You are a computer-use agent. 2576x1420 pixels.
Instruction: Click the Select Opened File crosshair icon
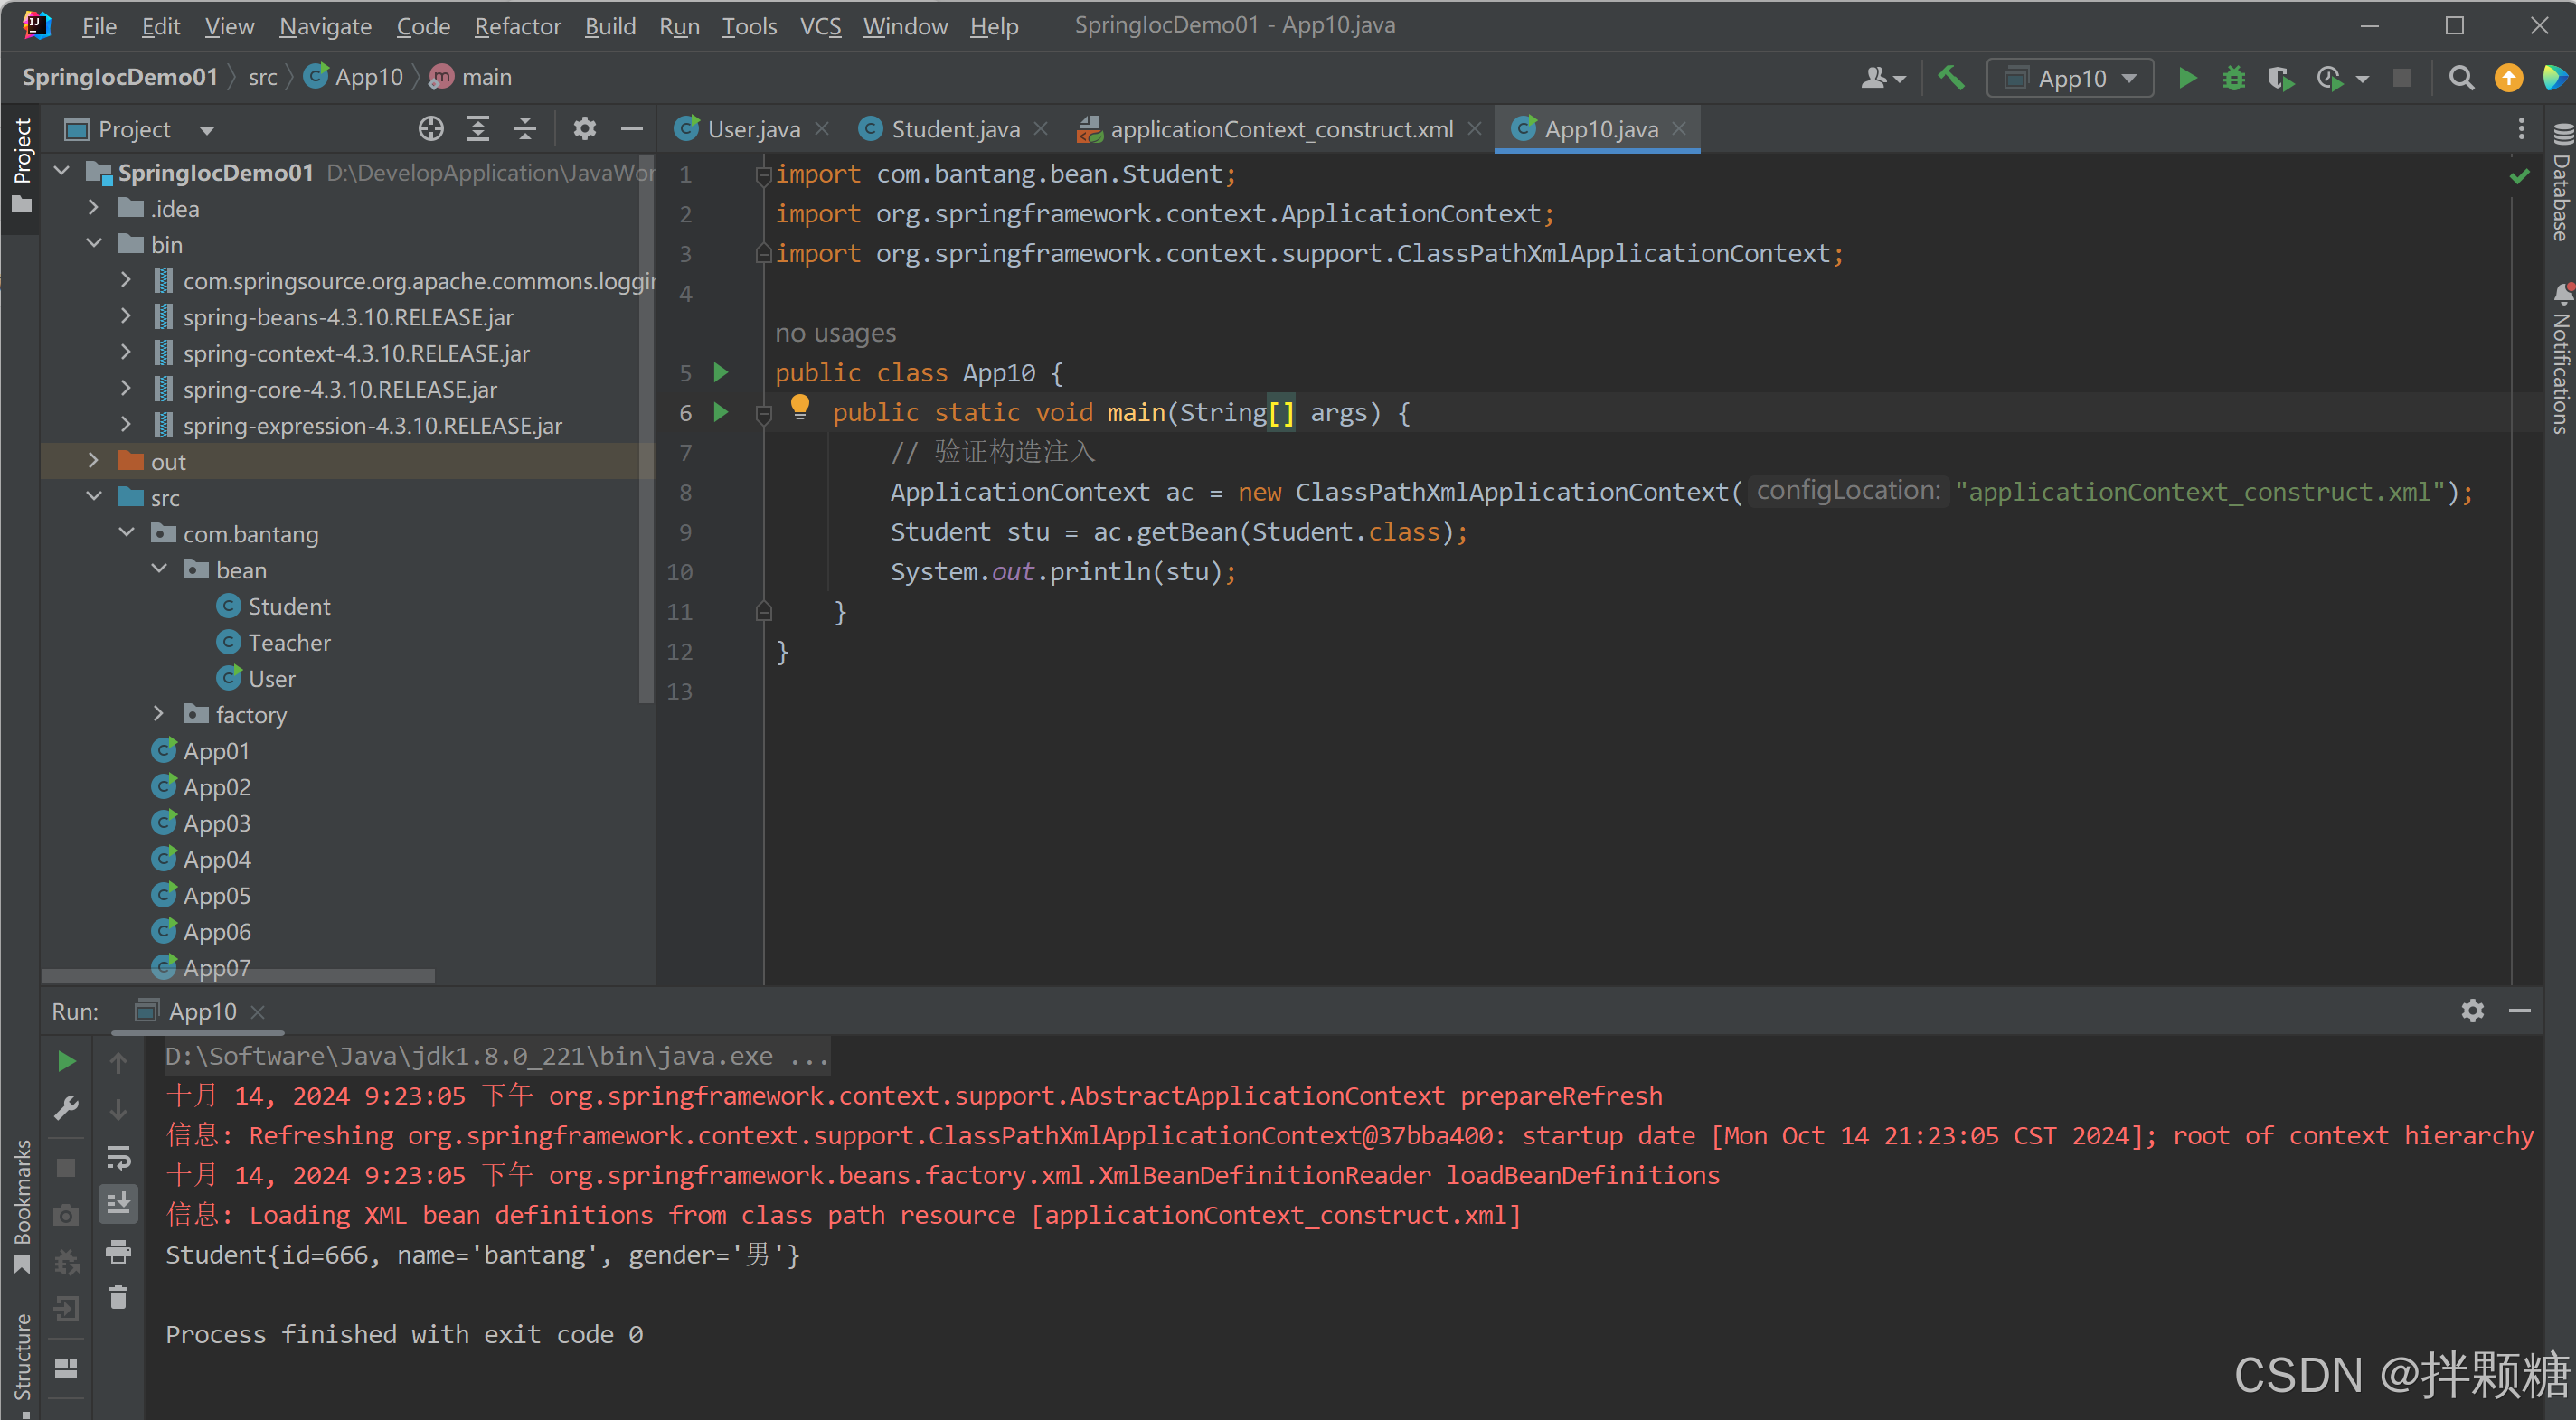431,129
